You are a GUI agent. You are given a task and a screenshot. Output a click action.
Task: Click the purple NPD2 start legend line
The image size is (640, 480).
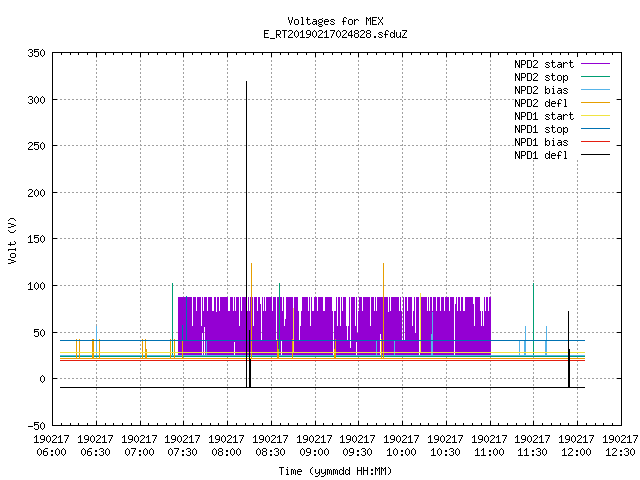pos(595,64)
